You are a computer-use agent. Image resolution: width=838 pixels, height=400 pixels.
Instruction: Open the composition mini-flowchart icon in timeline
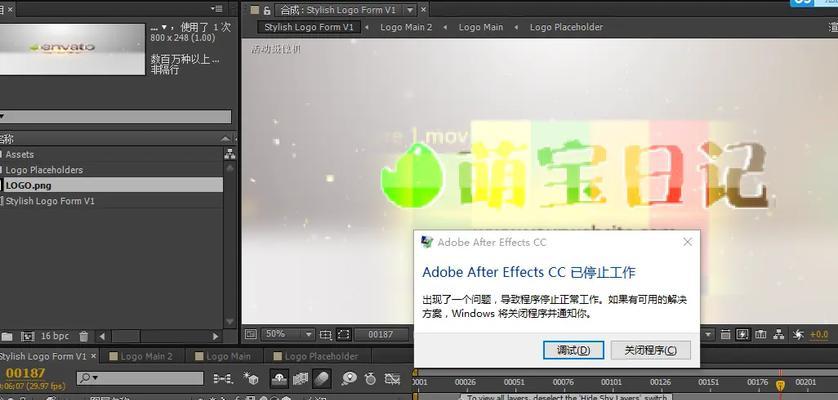click(x=222, y=379)
